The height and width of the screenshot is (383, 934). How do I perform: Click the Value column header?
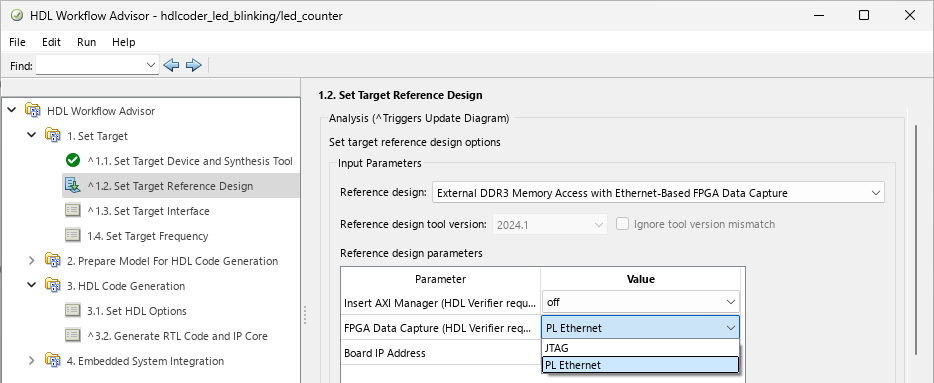(x=640, y=279)
